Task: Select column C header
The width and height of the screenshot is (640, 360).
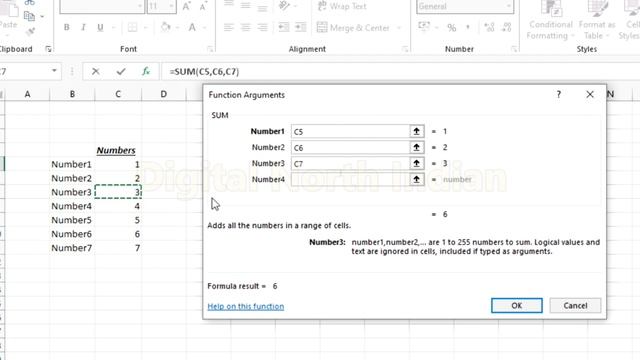Action: (118, 94)
